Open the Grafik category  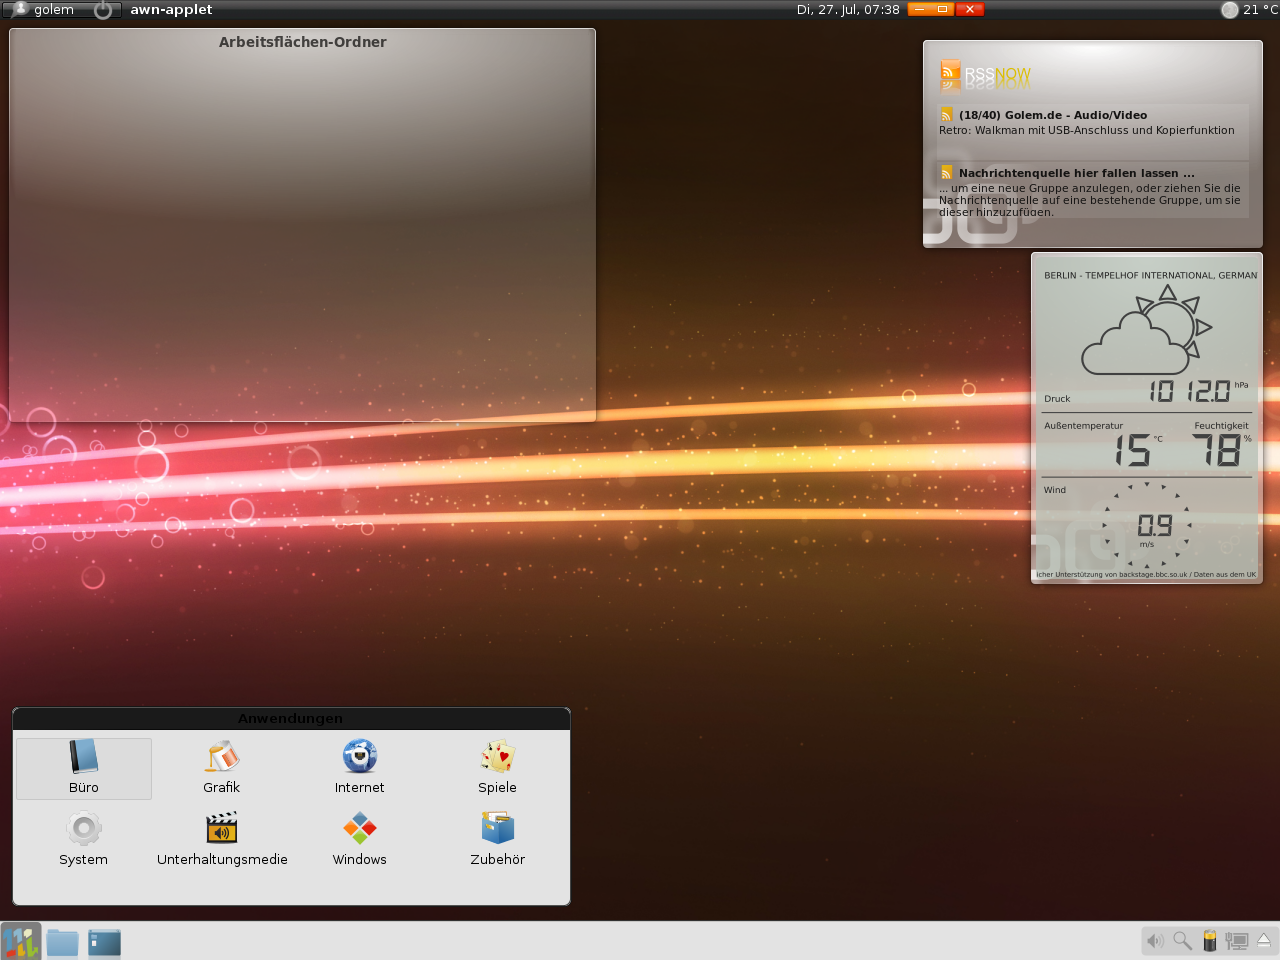tap(222, 768)
